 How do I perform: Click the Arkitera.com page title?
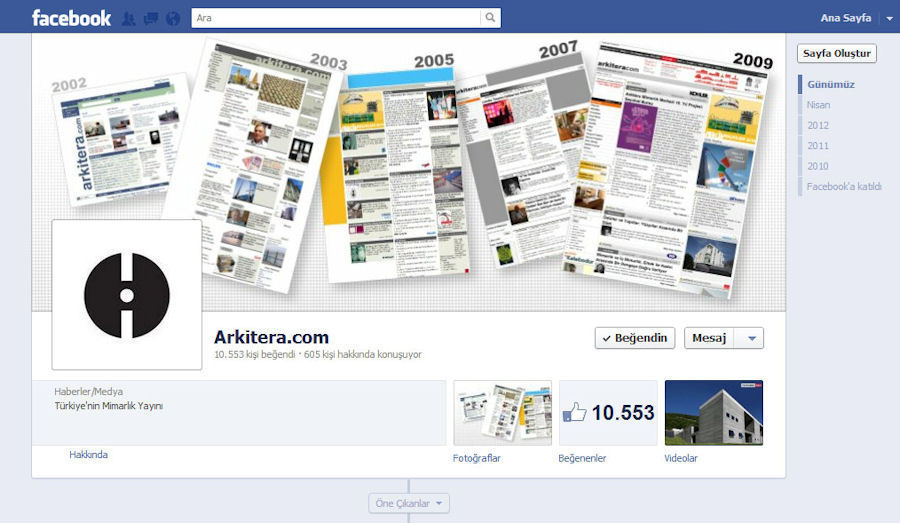[x=271, y=337]
